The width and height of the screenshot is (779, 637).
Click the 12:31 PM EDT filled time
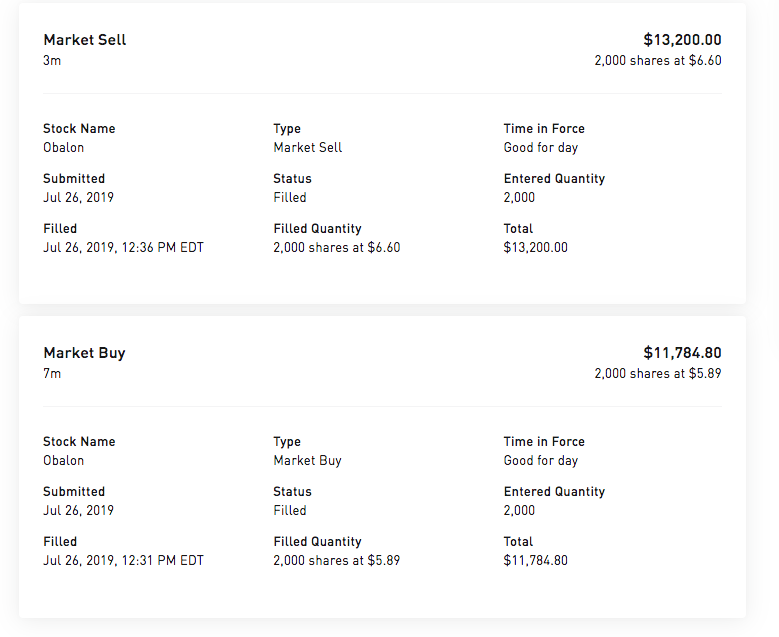click(123, 560)
